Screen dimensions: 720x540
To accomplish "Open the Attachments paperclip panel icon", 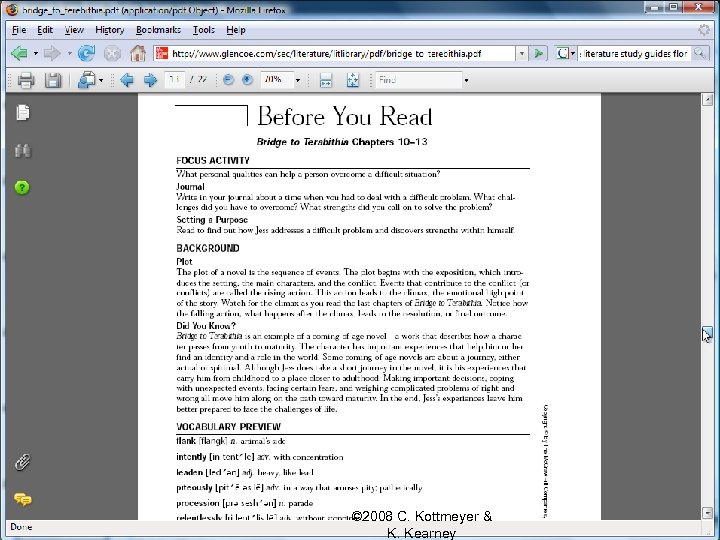I will coord(22,462).
